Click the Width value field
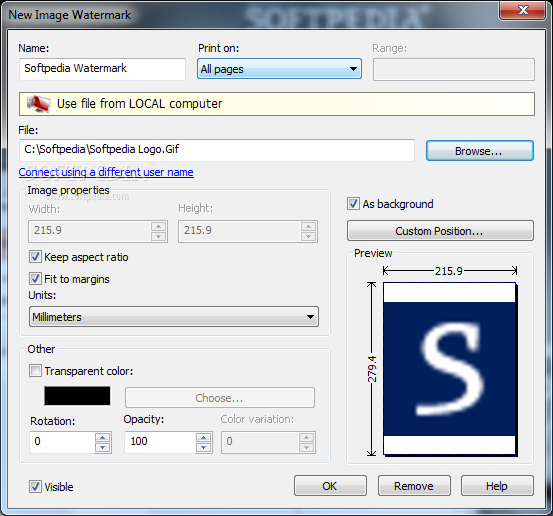553x516 pixels. [90, 231]
